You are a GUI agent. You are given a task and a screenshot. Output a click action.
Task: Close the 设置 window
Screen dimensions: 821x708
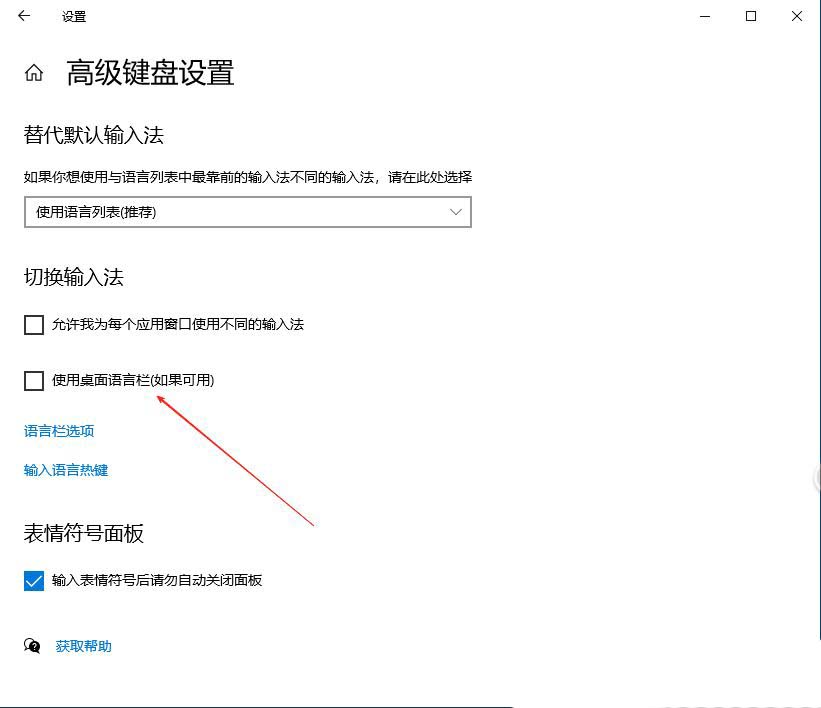click(797, 16)
